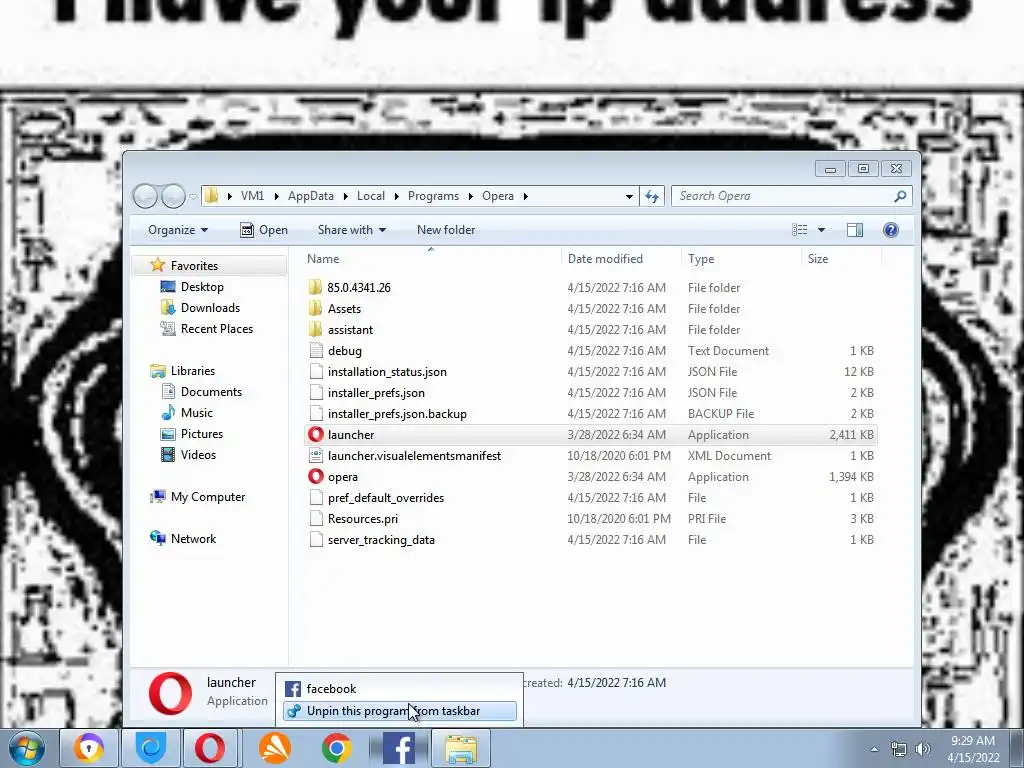
Task: Select installer_prefs.json.backup file
Action: [x=397, y=413]
